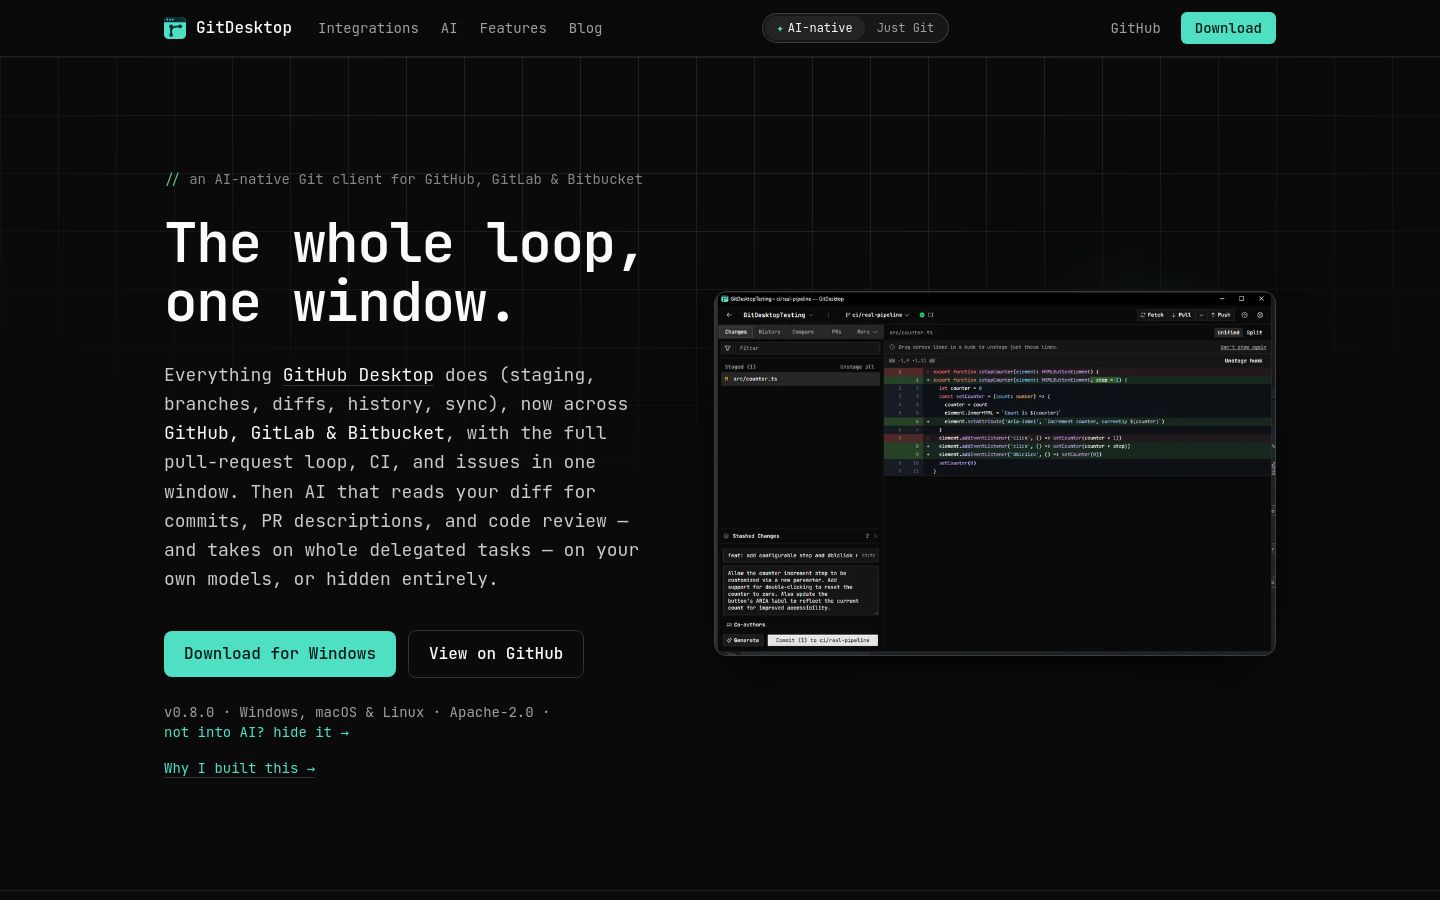Switch the diff view to Unified
Image resolution: width=1440 pixels, height=900 pixels.
1228,332
